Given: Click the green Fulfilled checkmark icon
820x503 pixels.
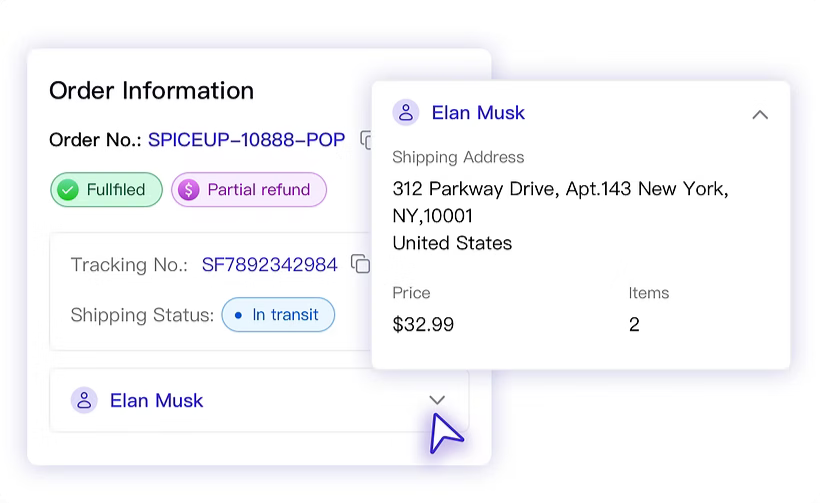Looking at the screenshot, I should [68, 190].
